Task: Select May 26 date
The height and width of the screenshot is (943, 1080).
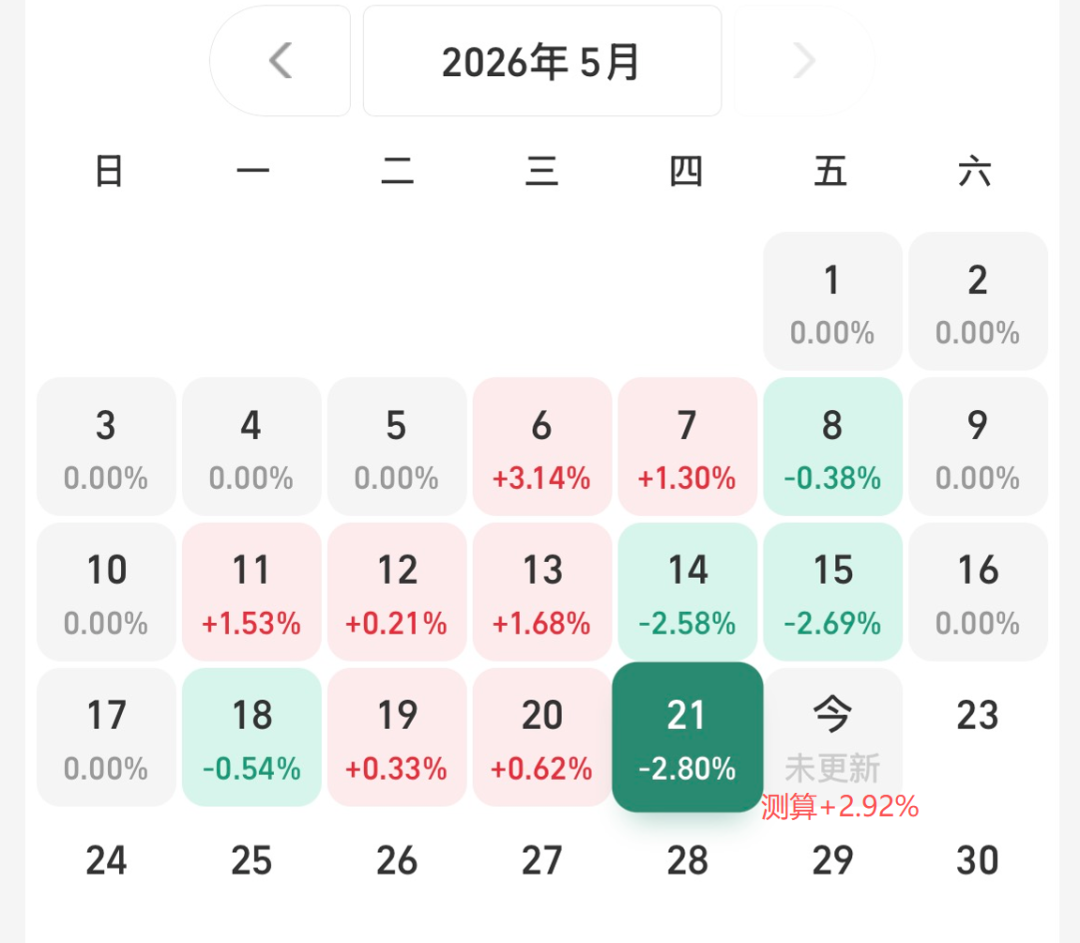Action: pos(397,860)
